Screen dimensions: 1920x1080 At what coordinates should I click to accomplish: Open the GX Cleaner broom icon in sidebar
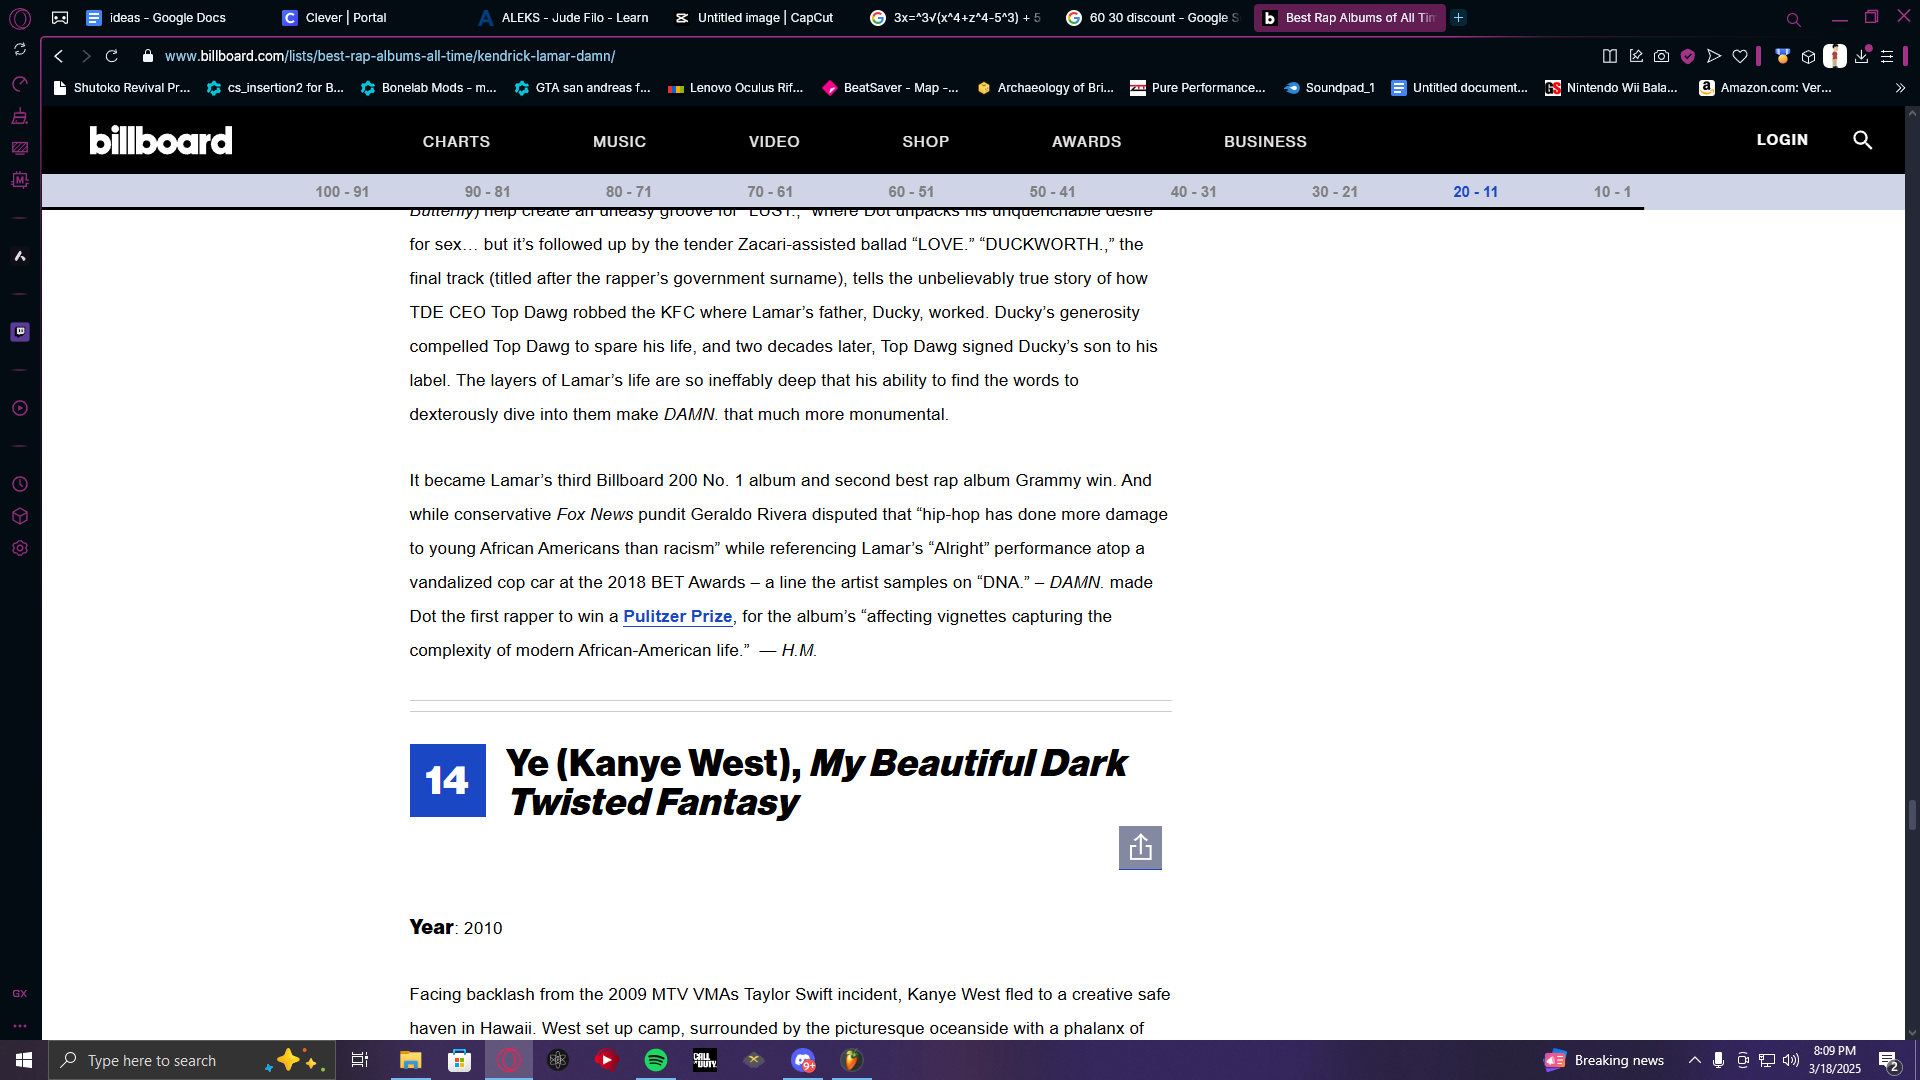[19, 116]
